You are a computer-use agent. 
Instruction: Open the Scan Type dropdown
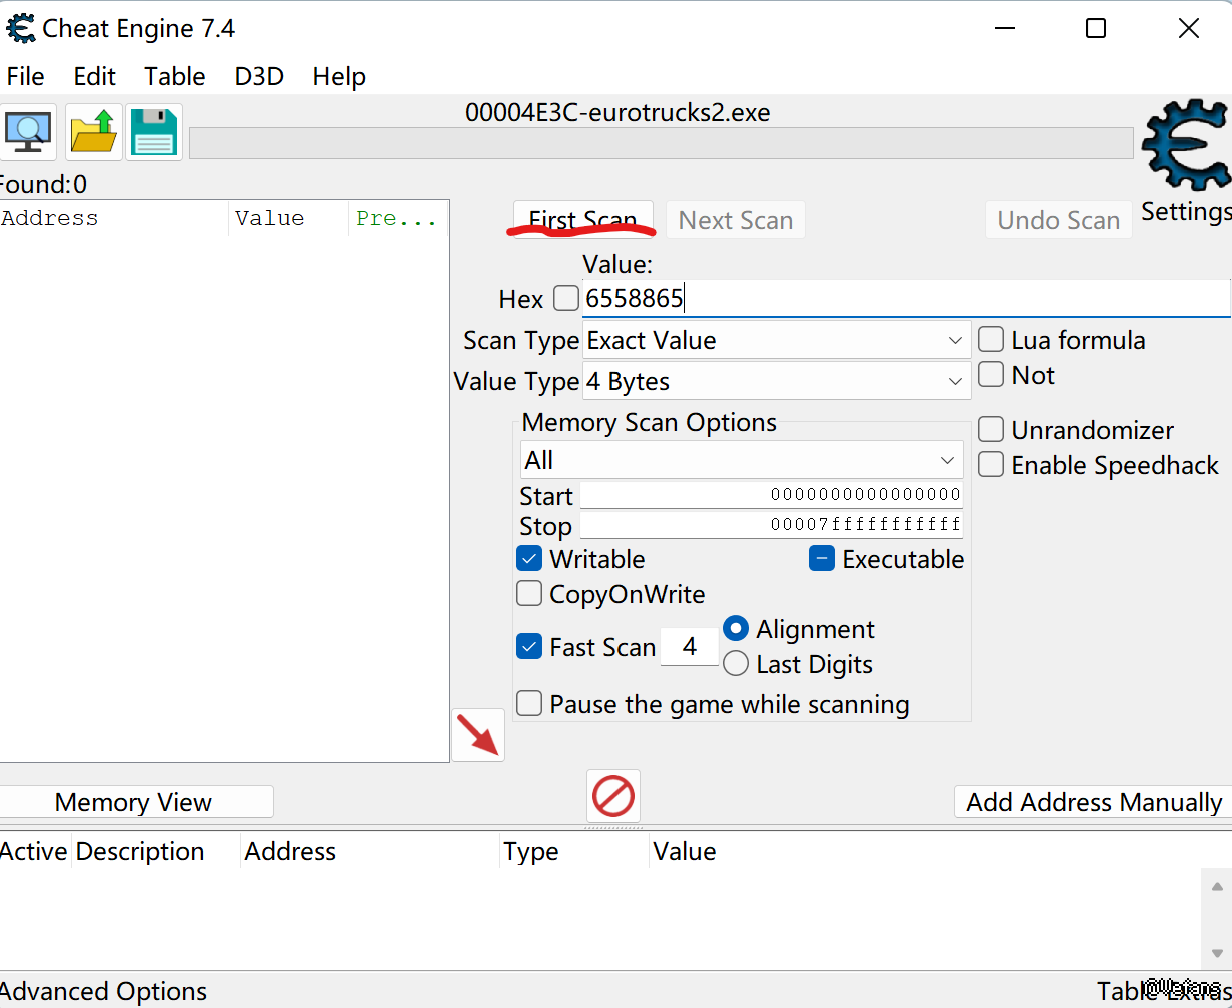point(776,340)
